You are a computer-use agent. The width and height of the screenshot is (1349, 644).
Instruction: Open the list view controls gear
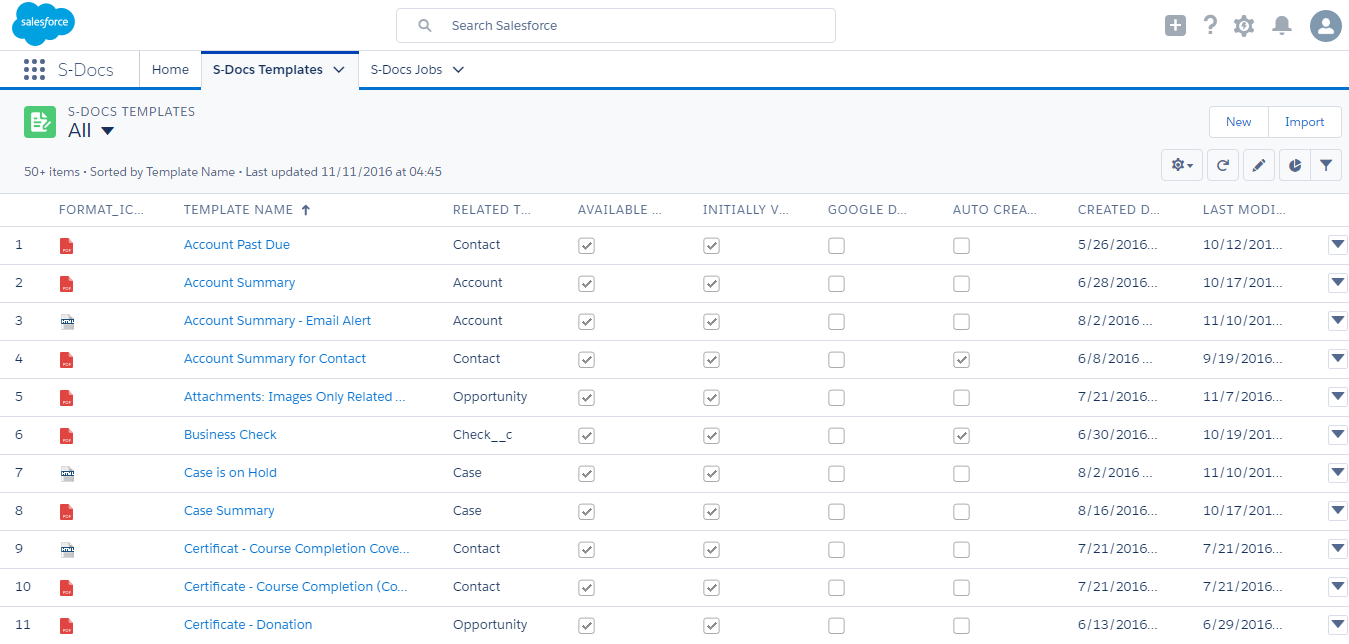click(x=1182, y=165)
